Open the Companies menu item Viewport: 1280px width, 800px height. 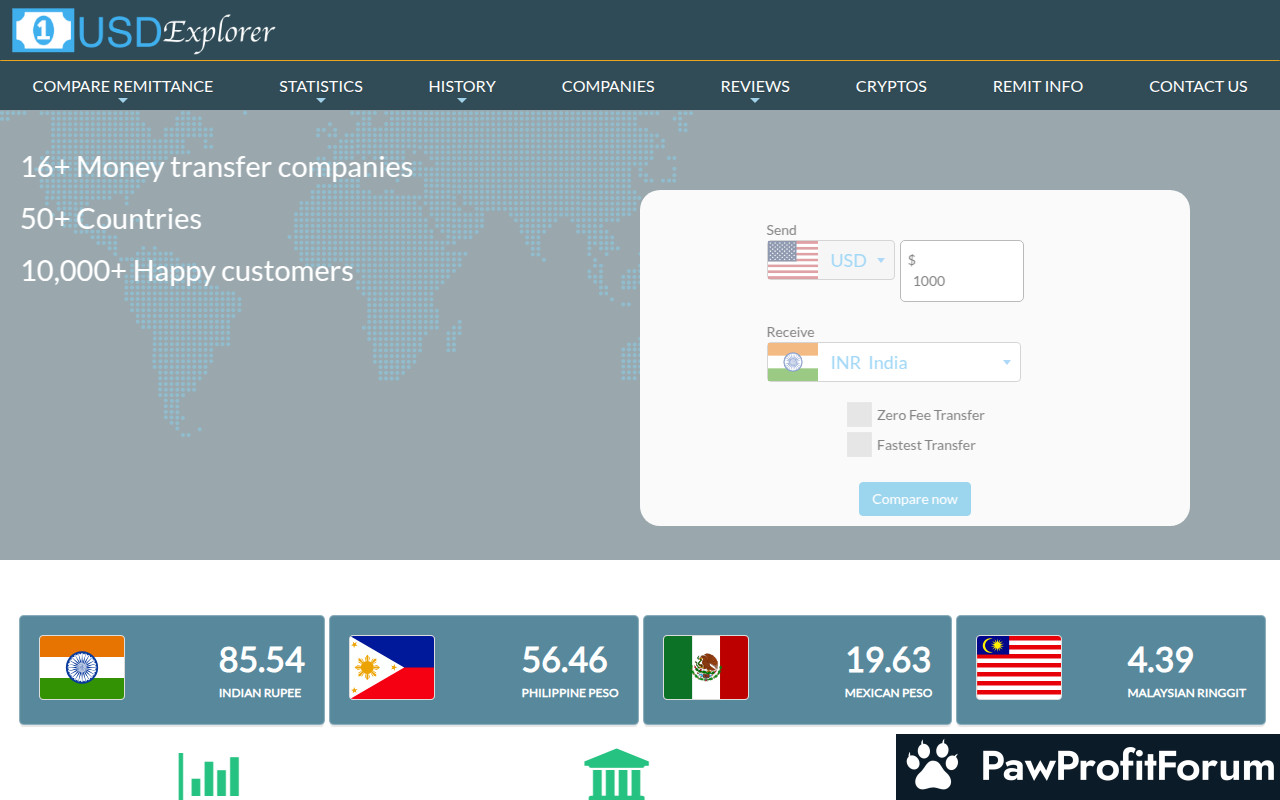[608, 87]
